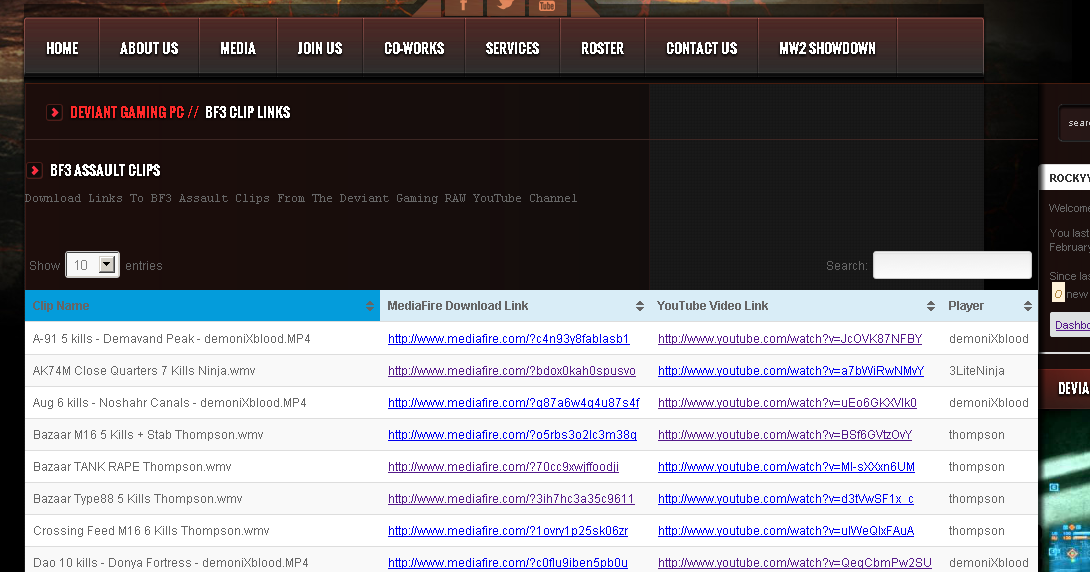Select 'Bazaar M16 5 Kills + Stab Thompson.wmv'
The image size is (1090, 572).
click(148, 434)
